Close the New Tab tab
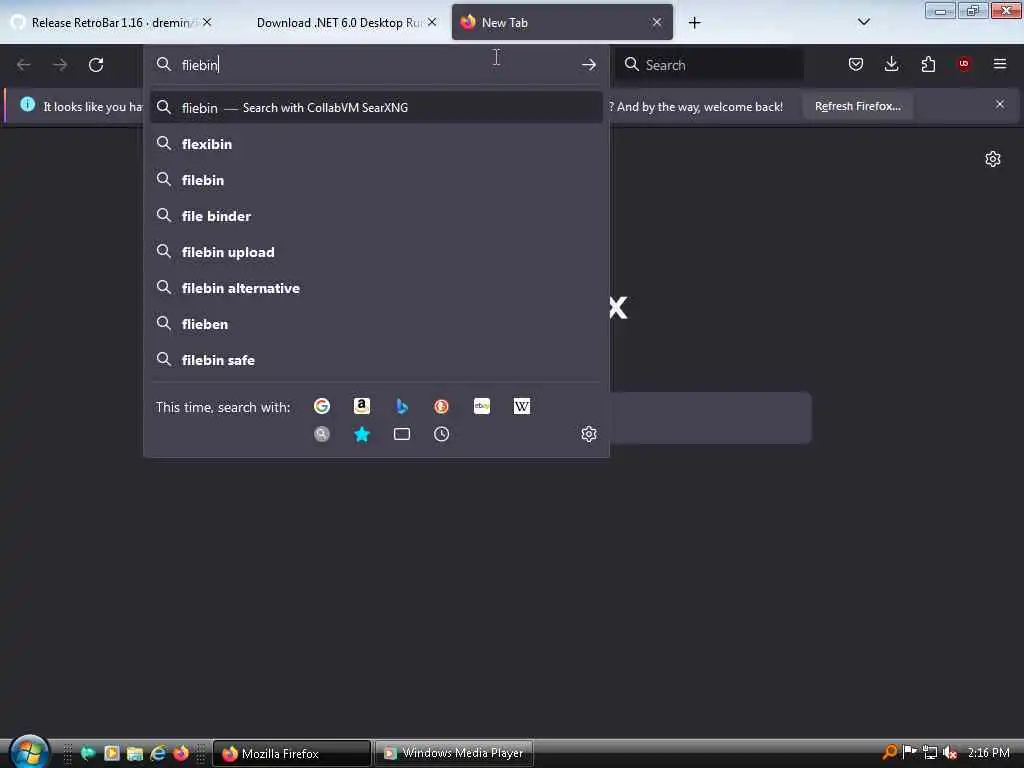Viewport: 1024px width, 768px height. click(x=657, y=22)
